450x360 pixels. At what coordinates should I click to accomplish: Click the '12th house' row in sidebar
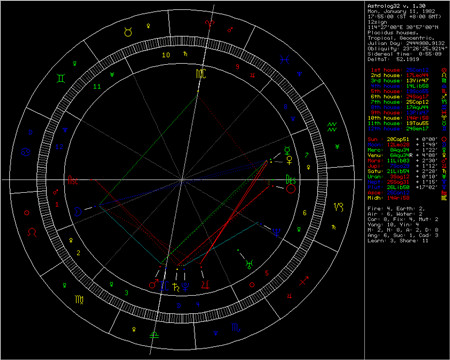coord(398,129)
